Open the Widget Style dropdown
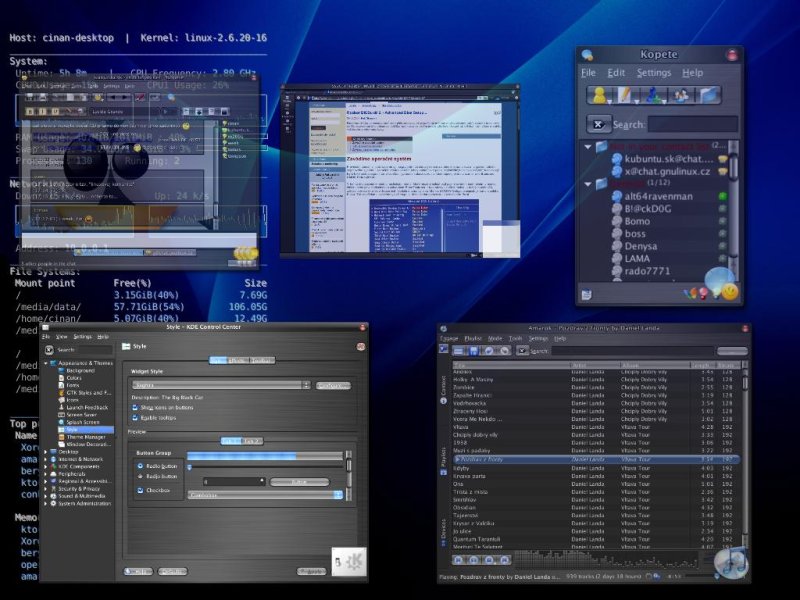Image resolution: width=800 pixels, height=600 pixels. coord(221,385)
